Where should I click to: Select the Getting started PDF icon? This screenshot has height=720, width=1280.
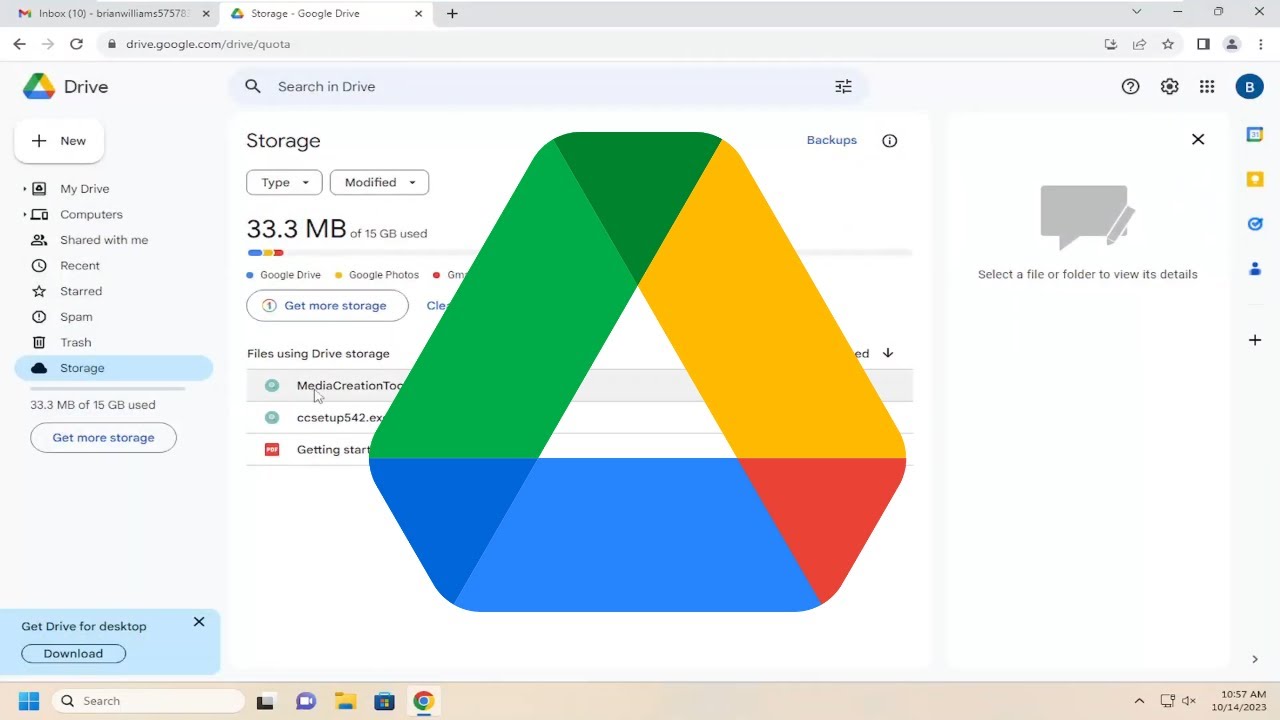coord(272,449)
